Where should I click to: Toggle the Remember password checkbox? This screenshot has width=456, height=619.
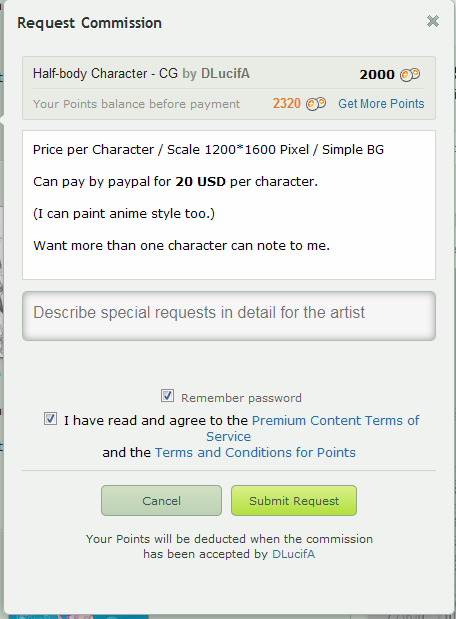[x=167, y=396]
